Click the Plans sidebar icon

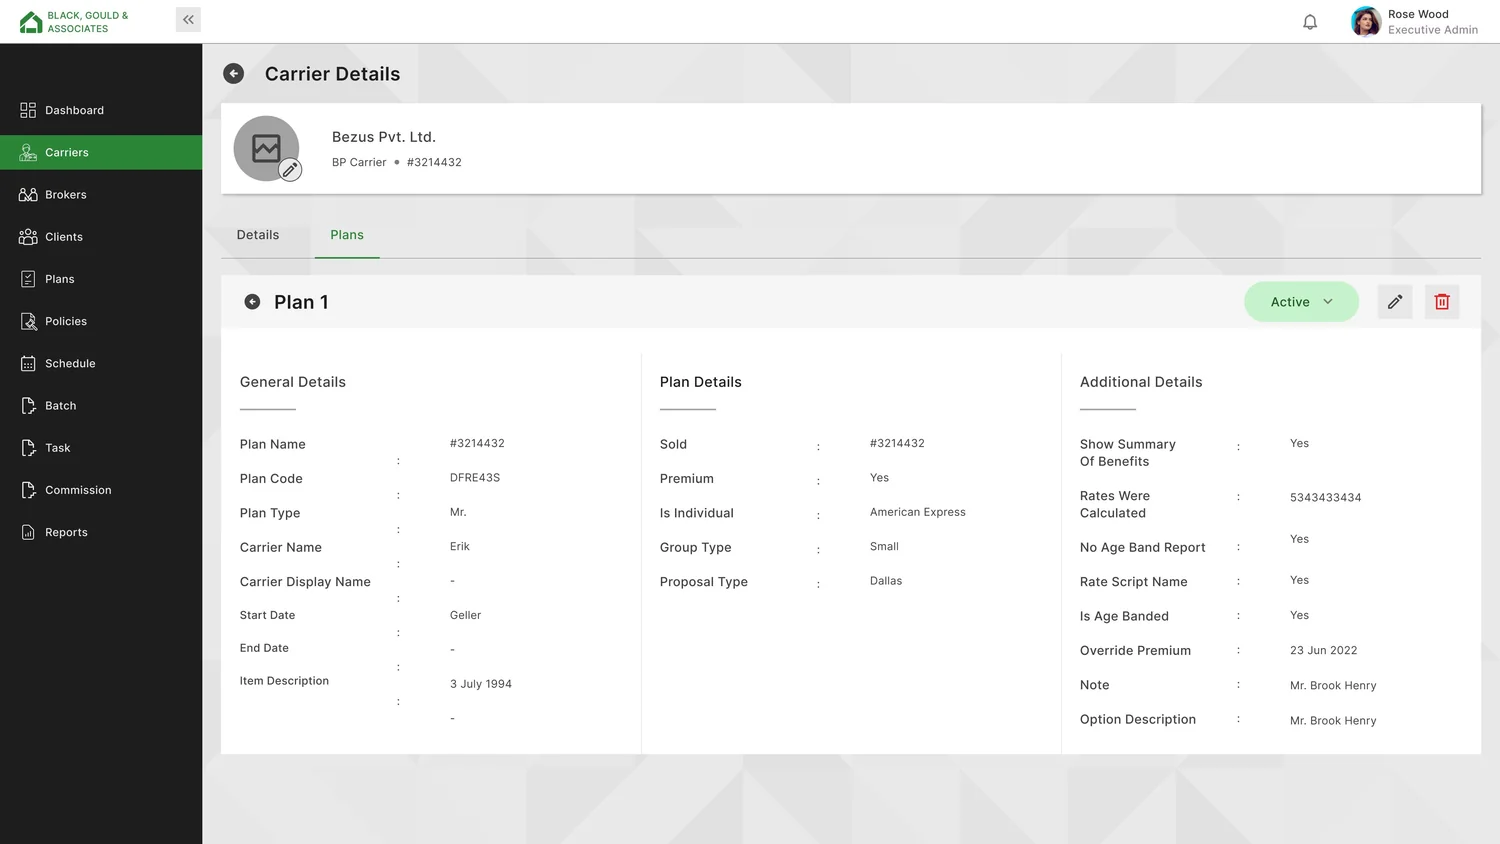(x=28, y=279)
